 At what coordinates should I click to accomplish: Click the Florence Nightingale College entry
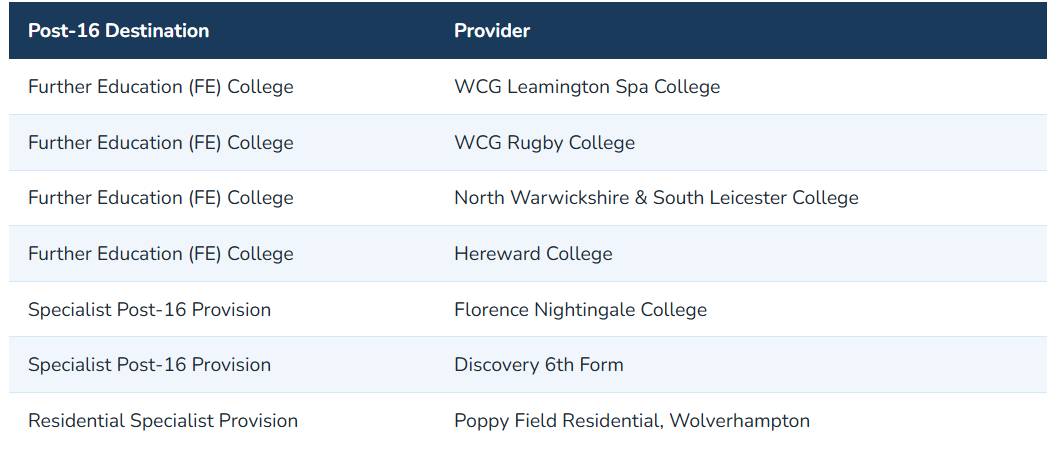[580, 310]
